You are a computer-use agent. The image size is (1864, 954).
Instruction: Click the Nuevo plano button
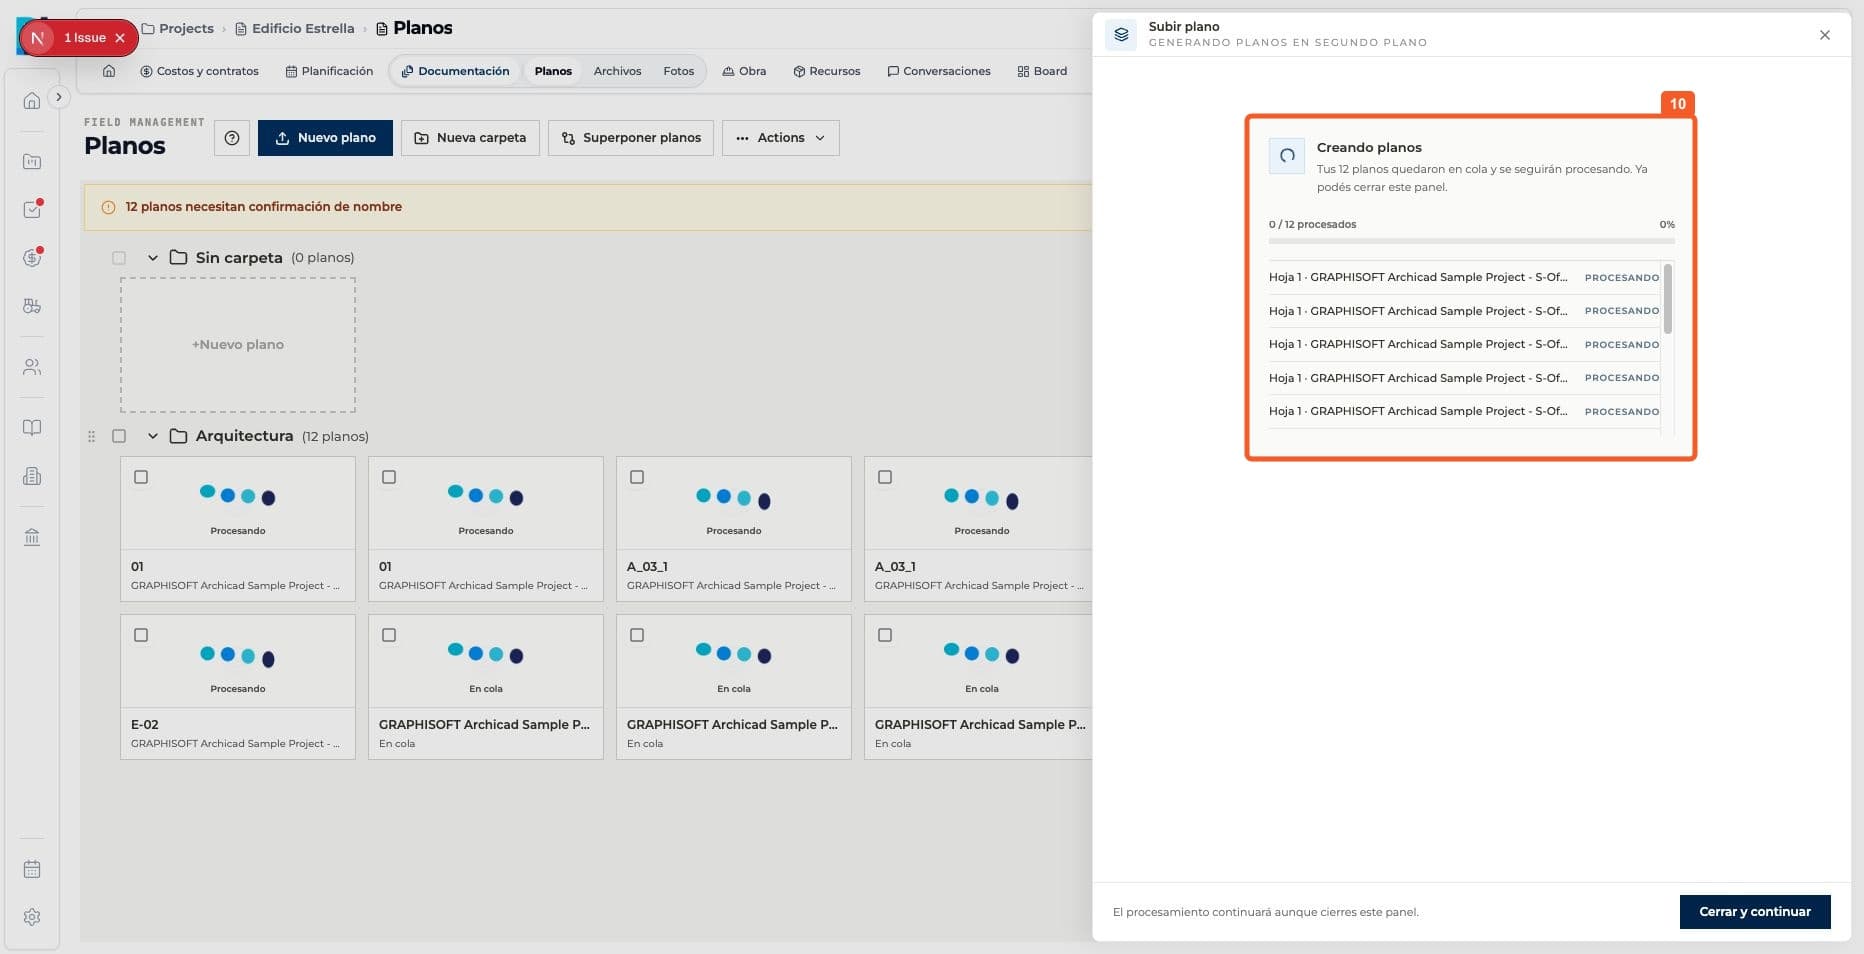(325, 138)
